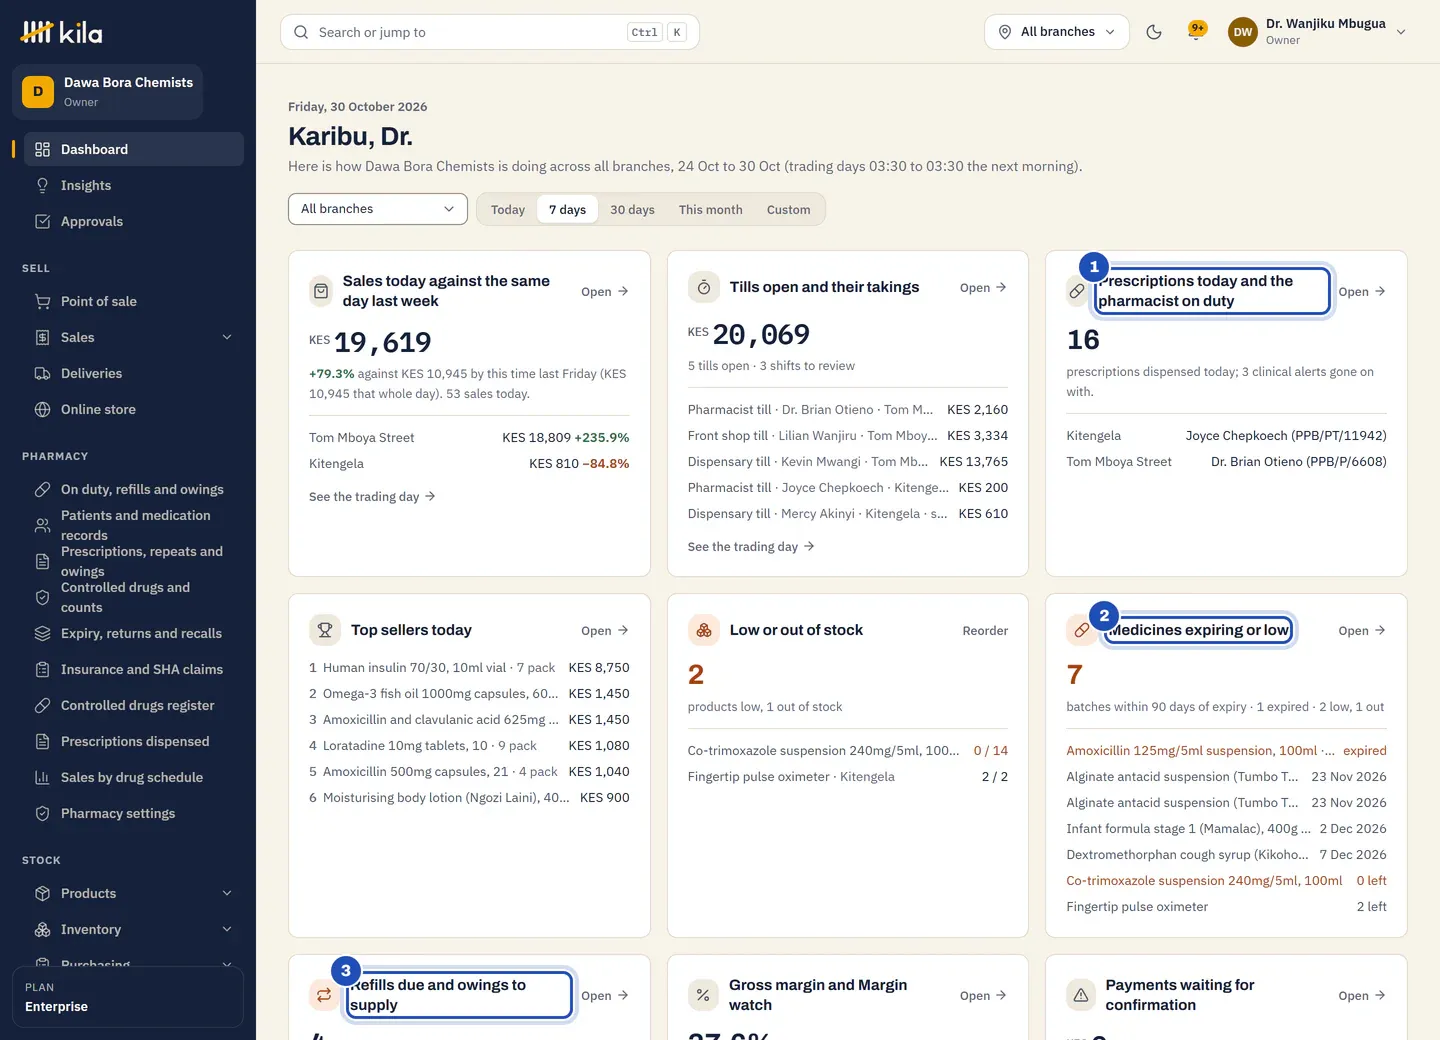The image size is (1440, 1040).
Task: Click the Expiry, returns and recalls icon
Action: click(x=42, y=633)
